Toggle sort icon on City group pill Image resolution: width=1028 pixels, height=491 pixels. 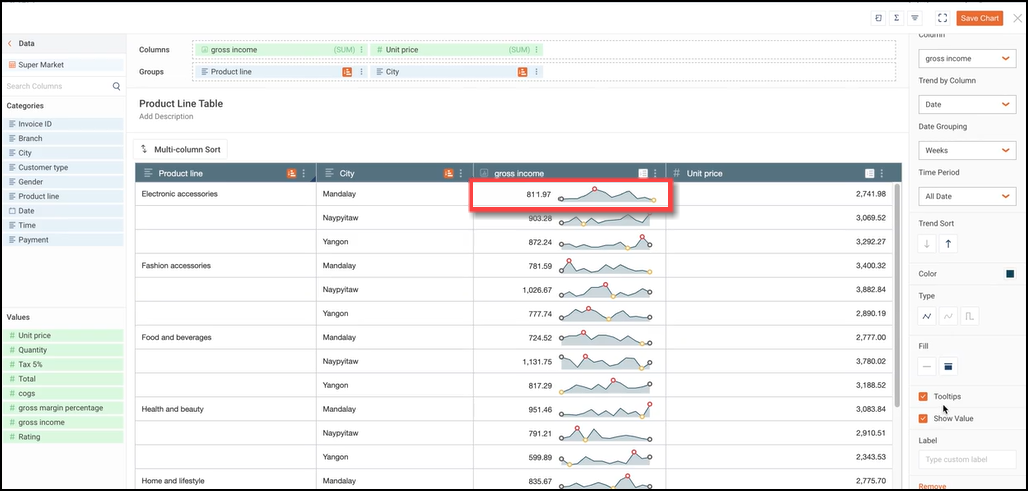pos(522,72)
